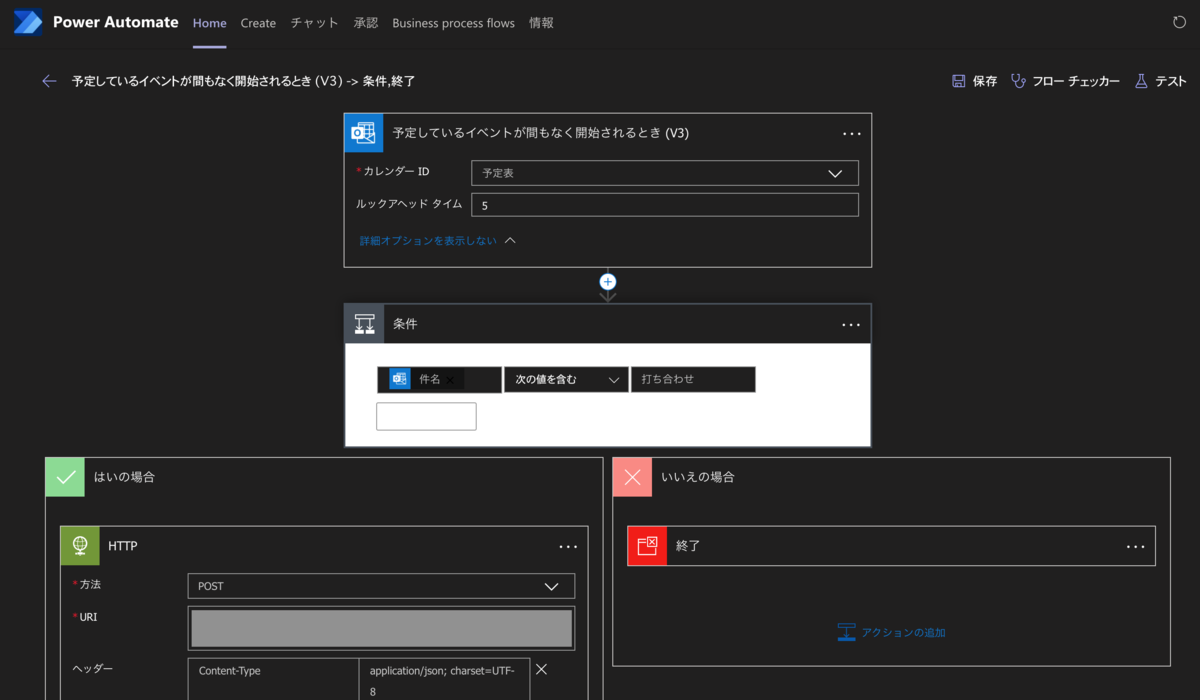The height and width of the screenshot is (700, 1200).
Task: Delete the Content-Type header row
Action: (x=541, y=669)
